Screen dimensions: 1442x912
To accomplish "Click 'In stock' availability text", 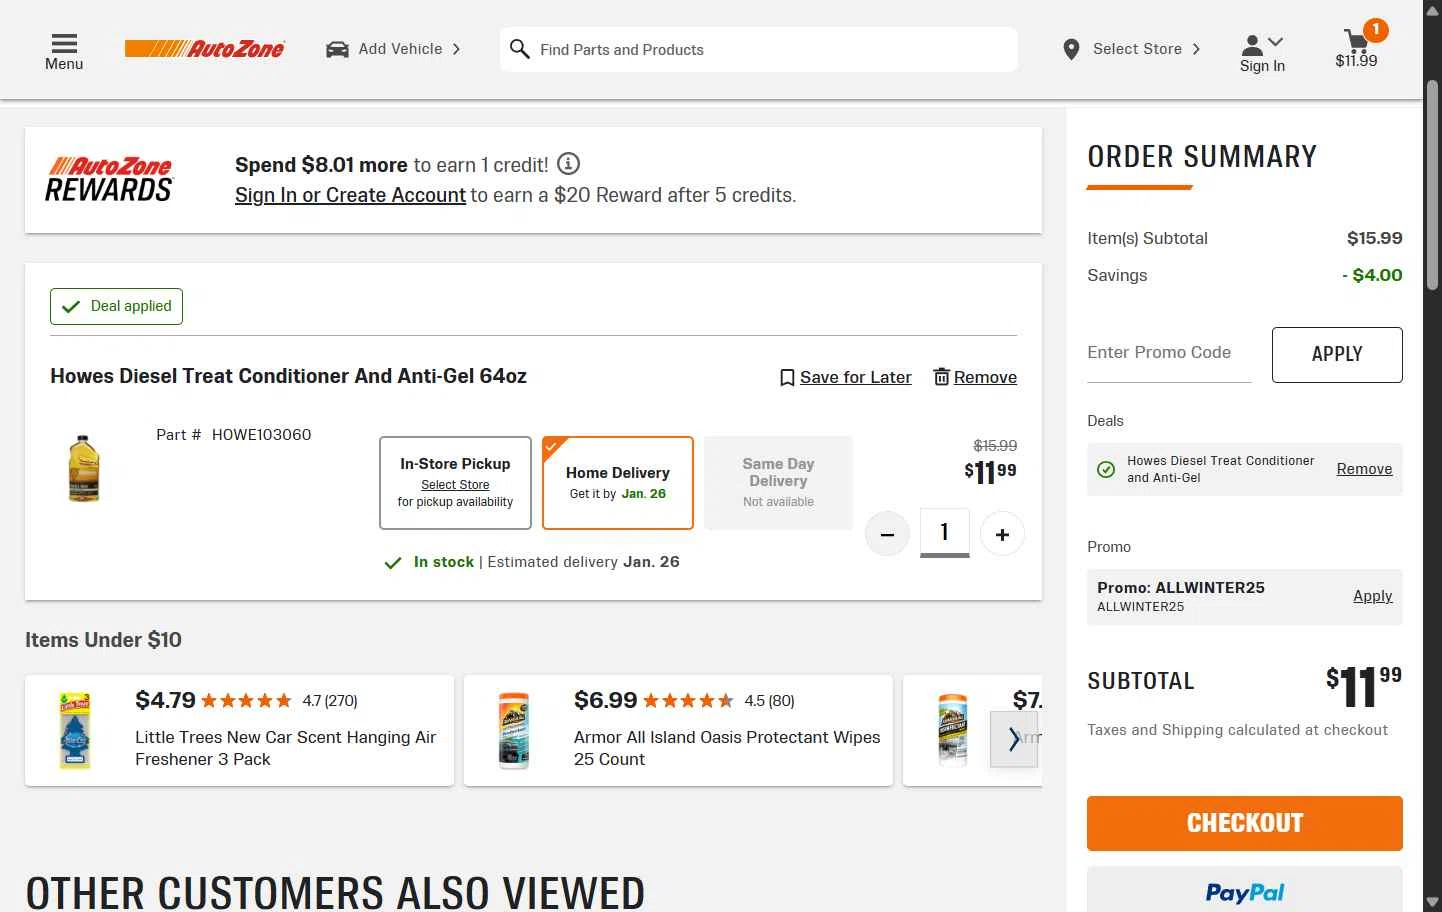I will (443, 562).
